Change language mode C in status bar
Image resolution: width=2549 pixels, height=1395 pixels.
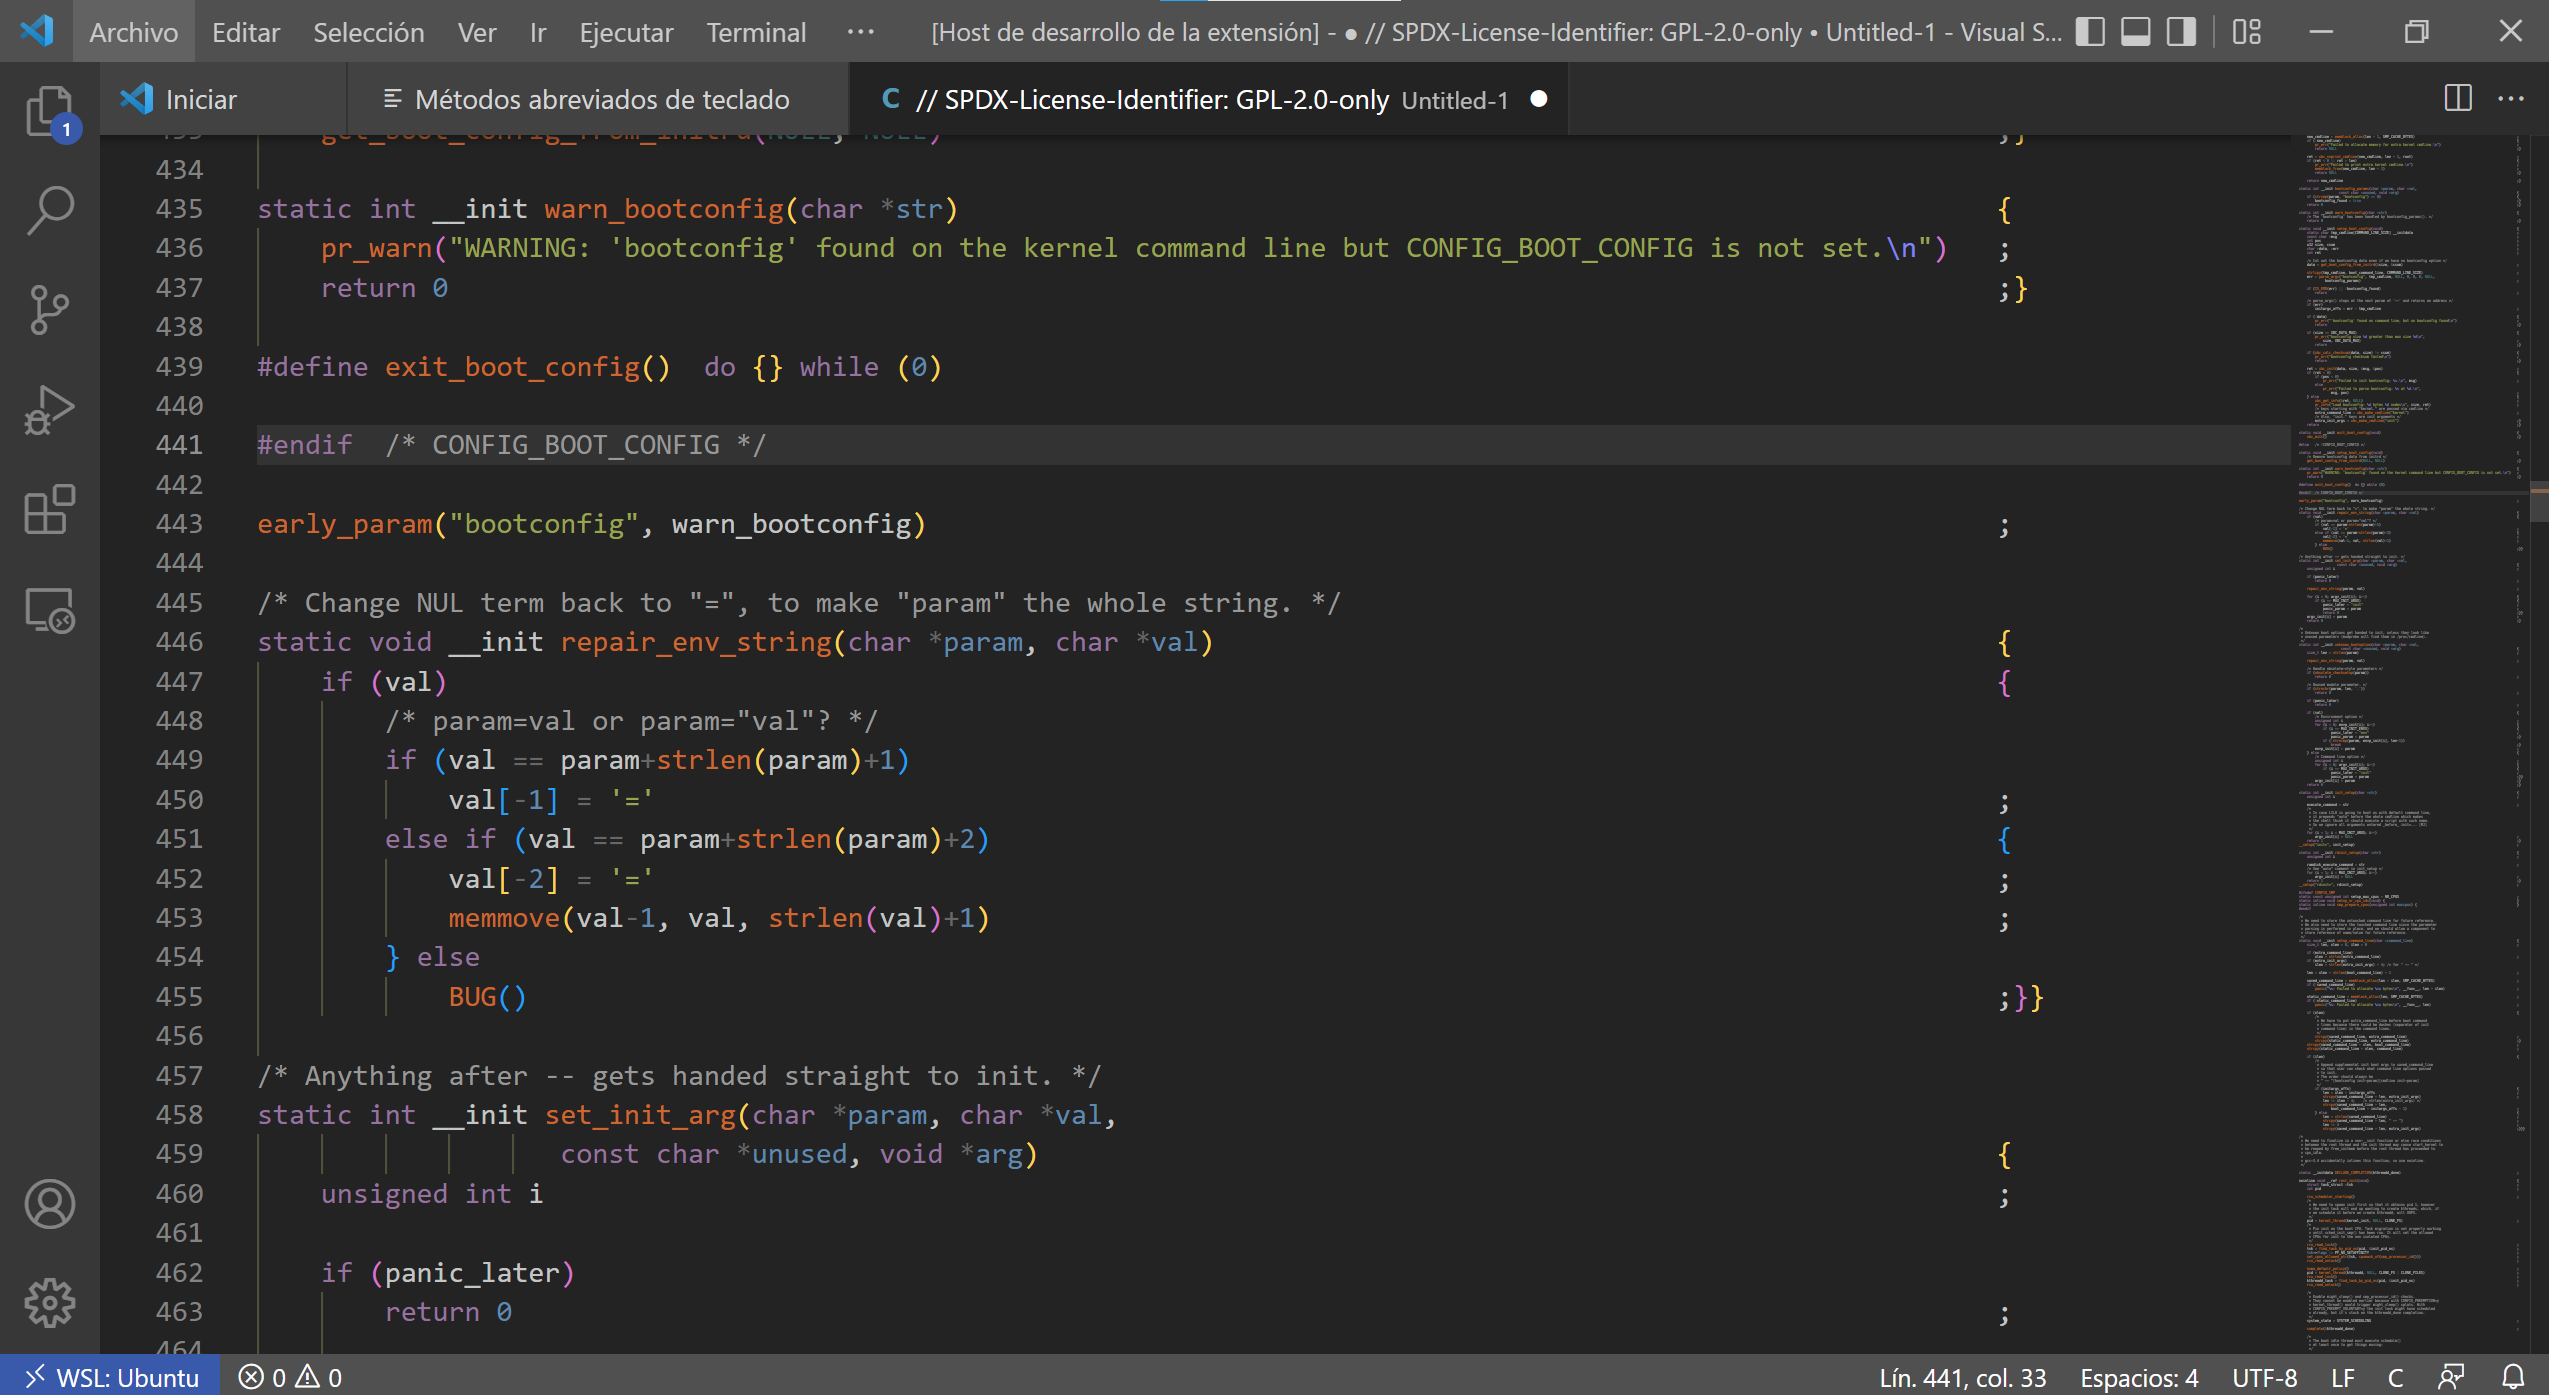(2396, 1377)
